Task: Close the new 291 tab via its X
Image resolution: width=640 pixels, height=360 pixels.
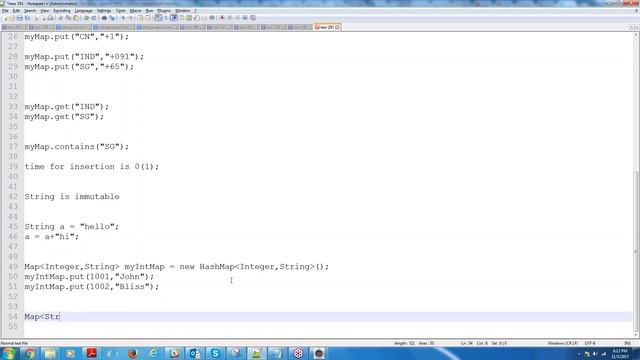Action: click(x=337, y=27)
